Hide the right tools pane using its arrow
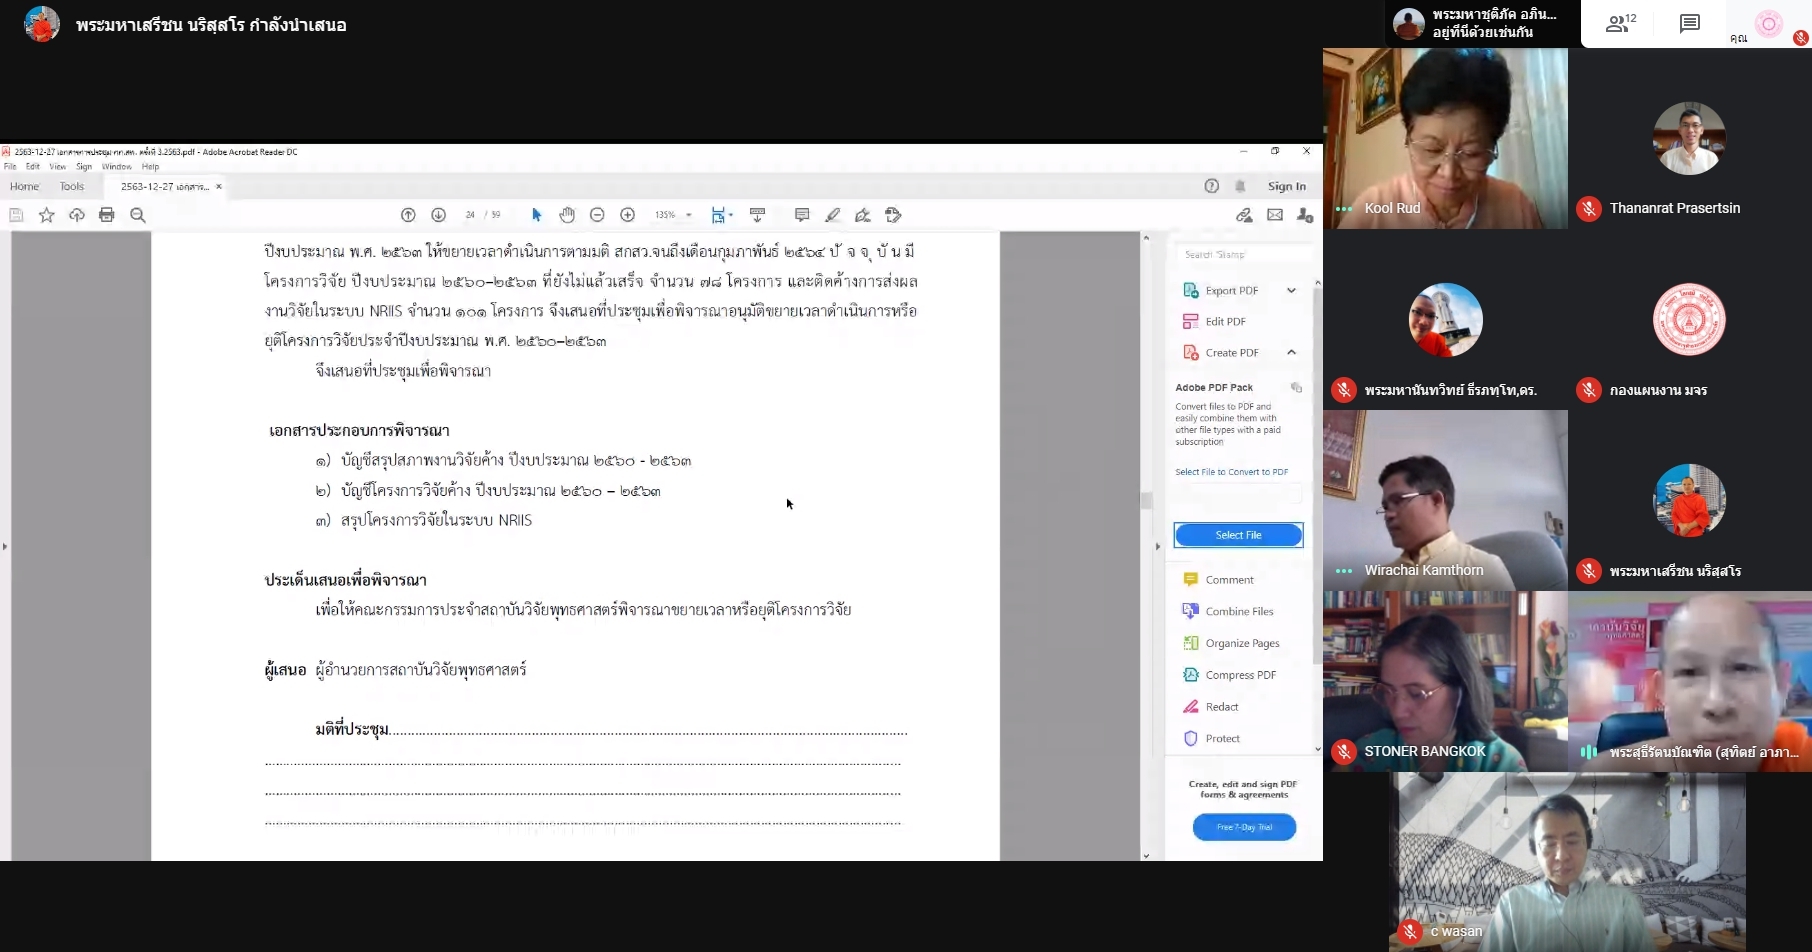 point(1158,546)
